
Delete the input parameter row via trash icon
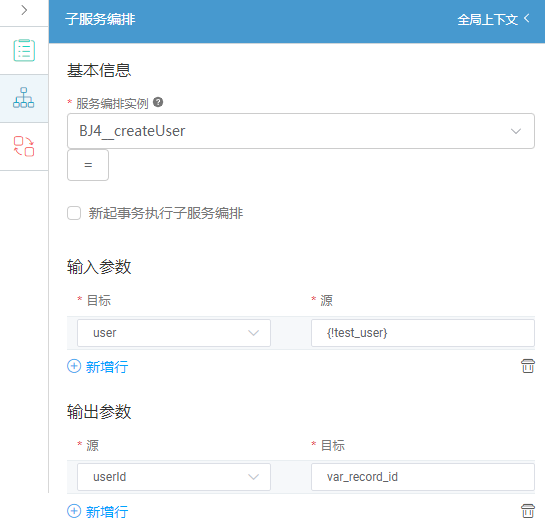click(x=528, y=366)
